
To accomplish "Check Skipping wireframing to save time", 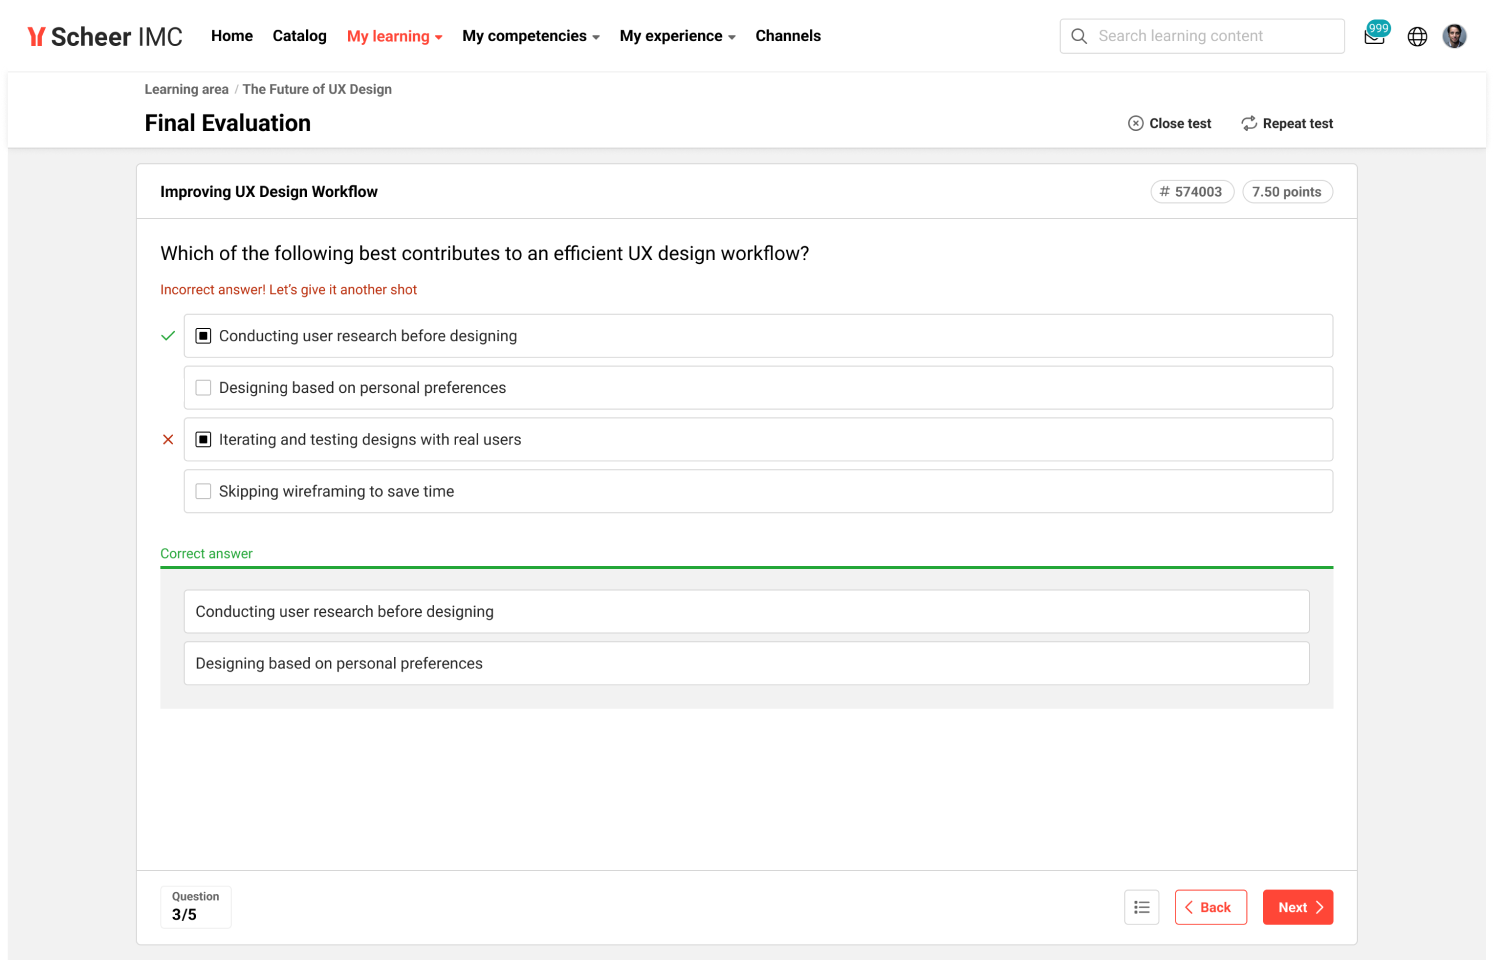I will (x=203, y=492).
